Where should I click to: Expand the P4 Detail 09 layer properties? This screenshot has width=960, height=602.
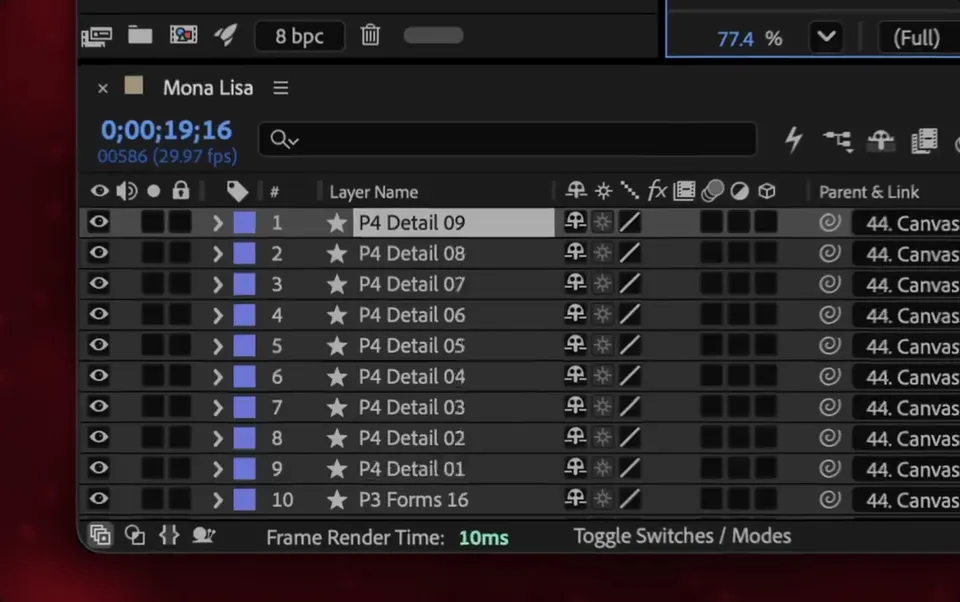[217, 223]
